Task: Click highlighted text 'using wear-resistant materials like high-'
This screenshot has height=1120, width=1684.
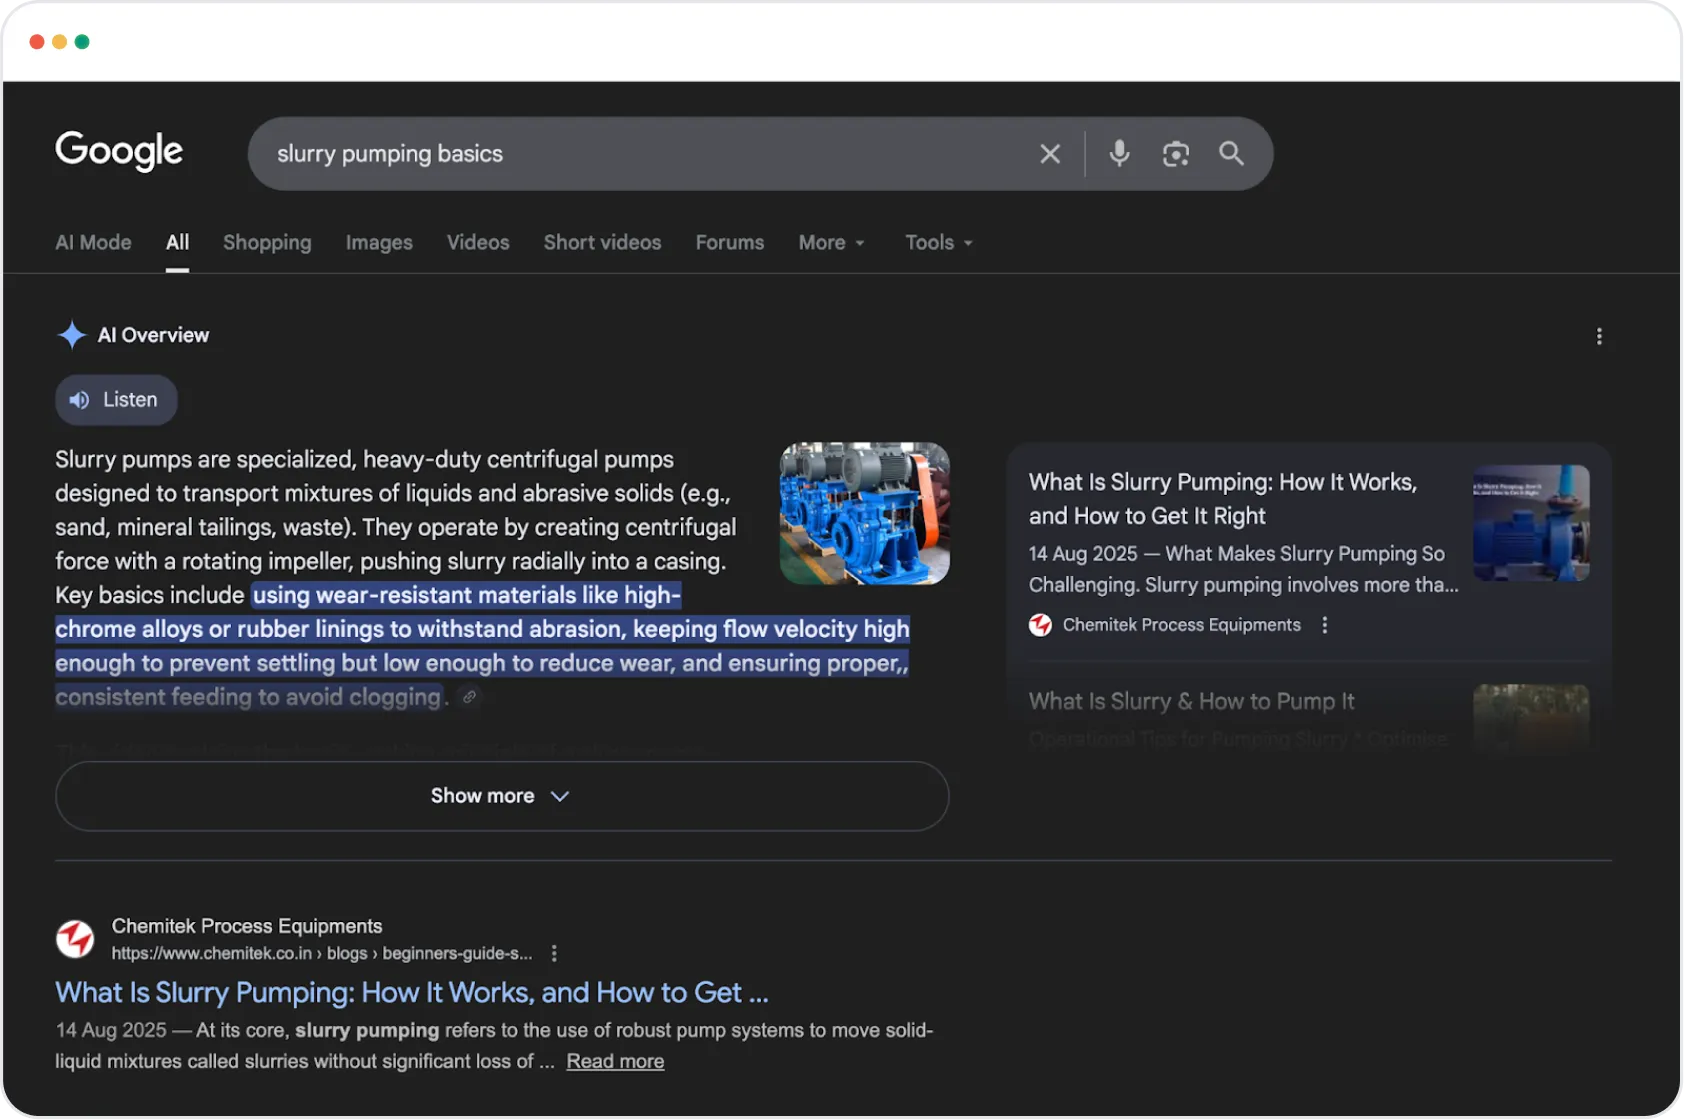Action: pos(466,595)
